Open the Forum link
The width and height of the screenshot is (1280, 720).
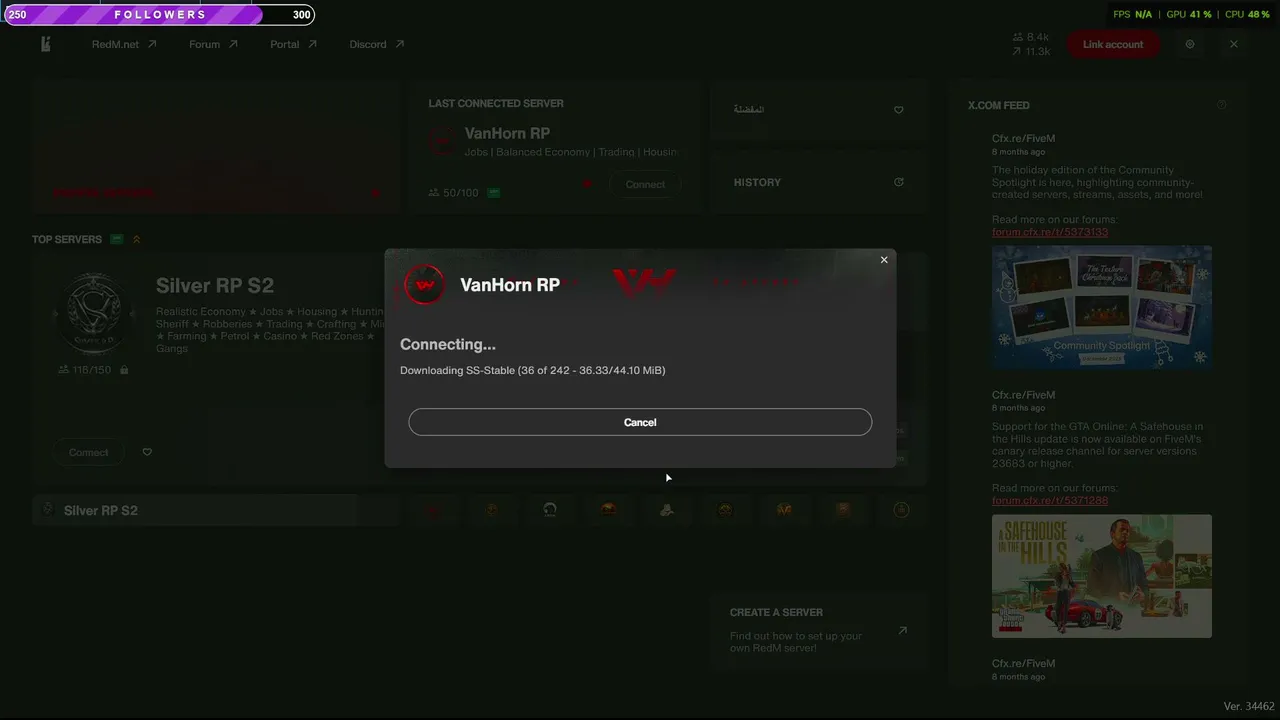[x=213, y=44]
